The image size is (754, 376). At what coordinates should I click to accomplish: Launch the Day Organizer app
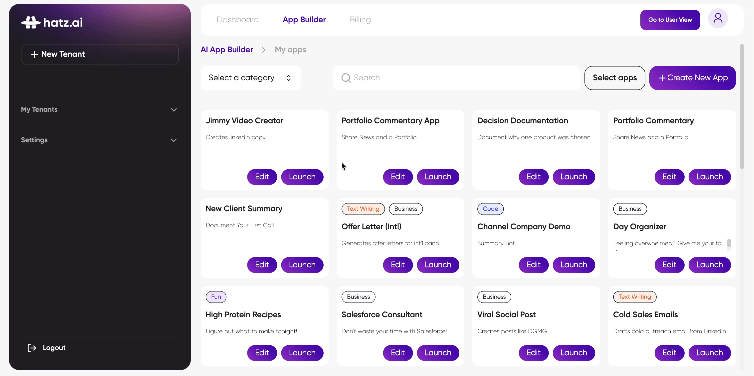coord(710,264)
